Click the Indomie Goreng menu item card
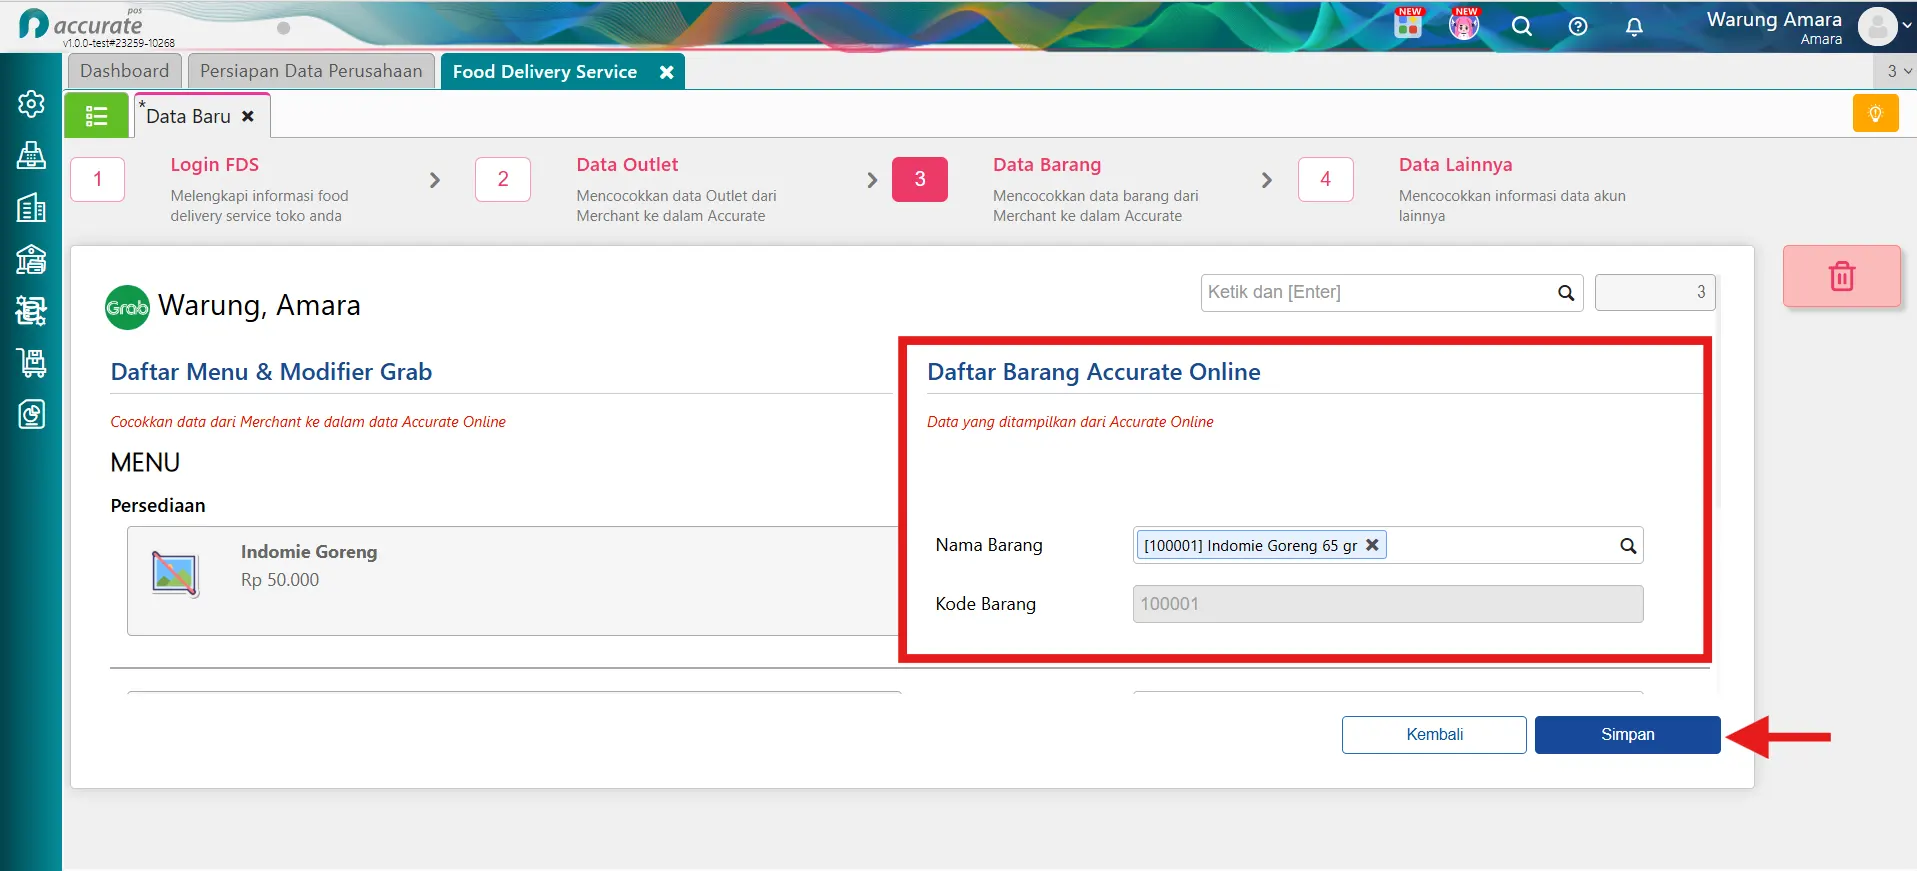 click(x=513, y=581)
